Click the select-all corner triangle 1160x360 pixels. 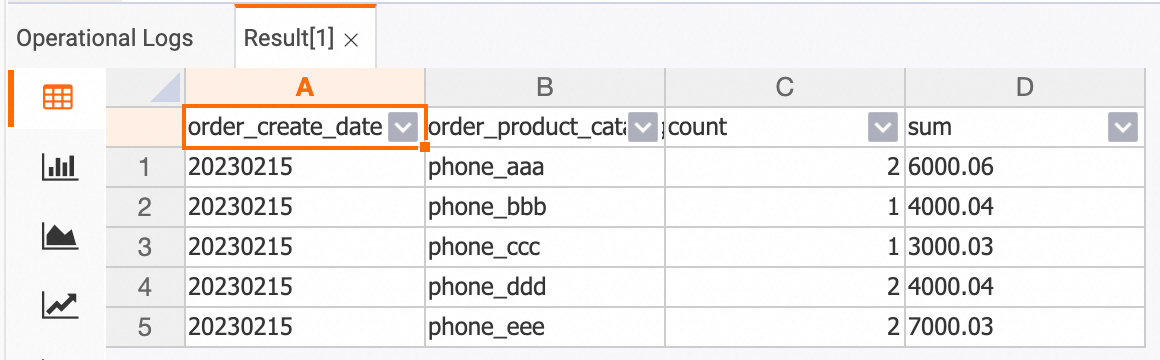pos(165,89)
